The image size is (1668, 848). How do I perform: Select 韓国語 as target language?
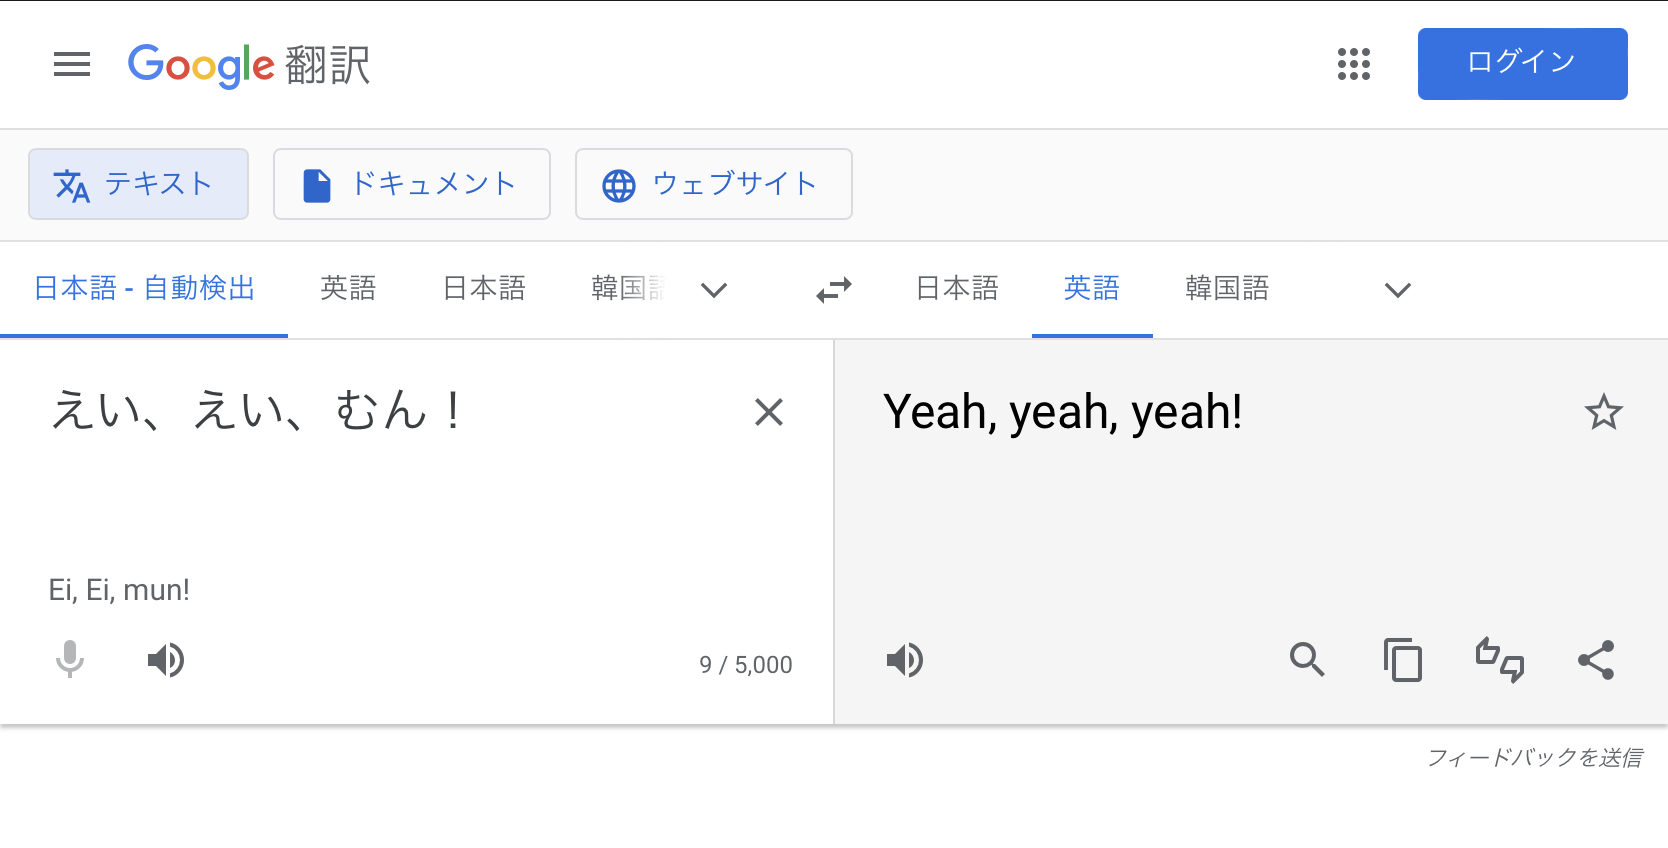pyautogui.click(x=1227, y=289)
